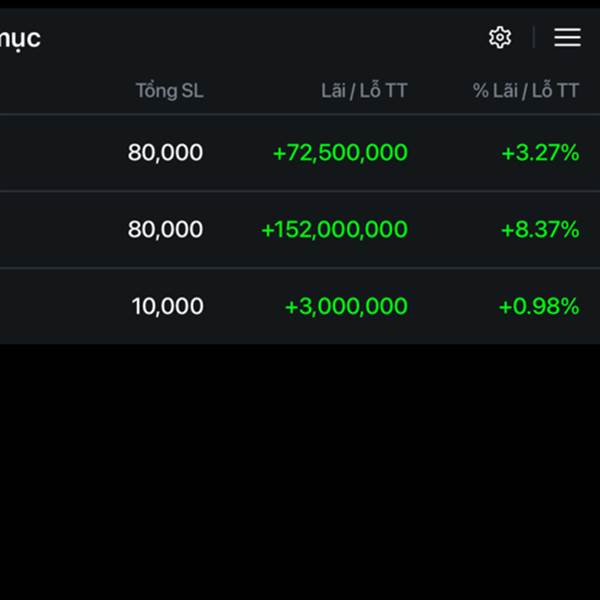Select the +0.98% gain percentage

pyautogui.click(x=539, y=307)
